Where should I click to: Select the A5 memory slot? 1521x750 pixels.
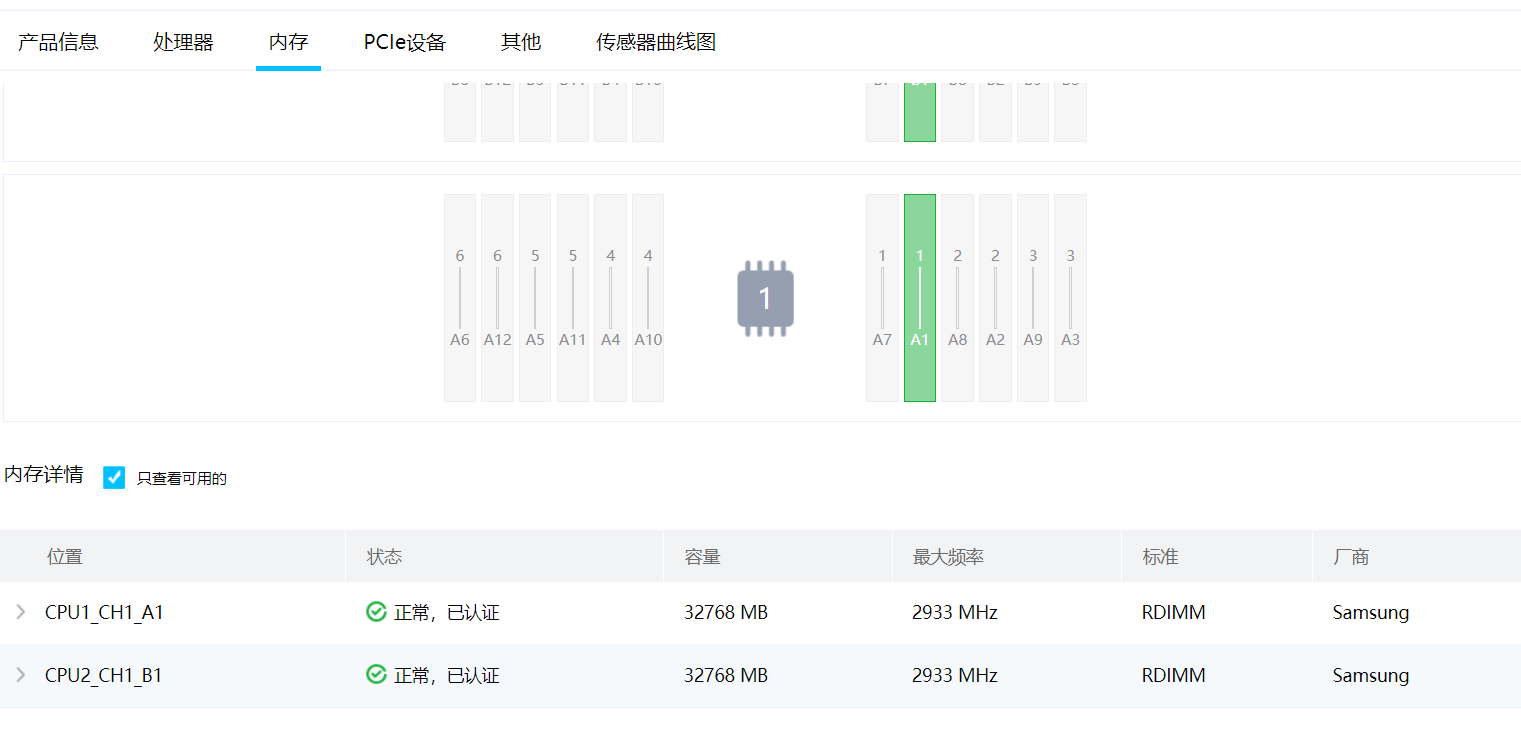pos(535,298)
